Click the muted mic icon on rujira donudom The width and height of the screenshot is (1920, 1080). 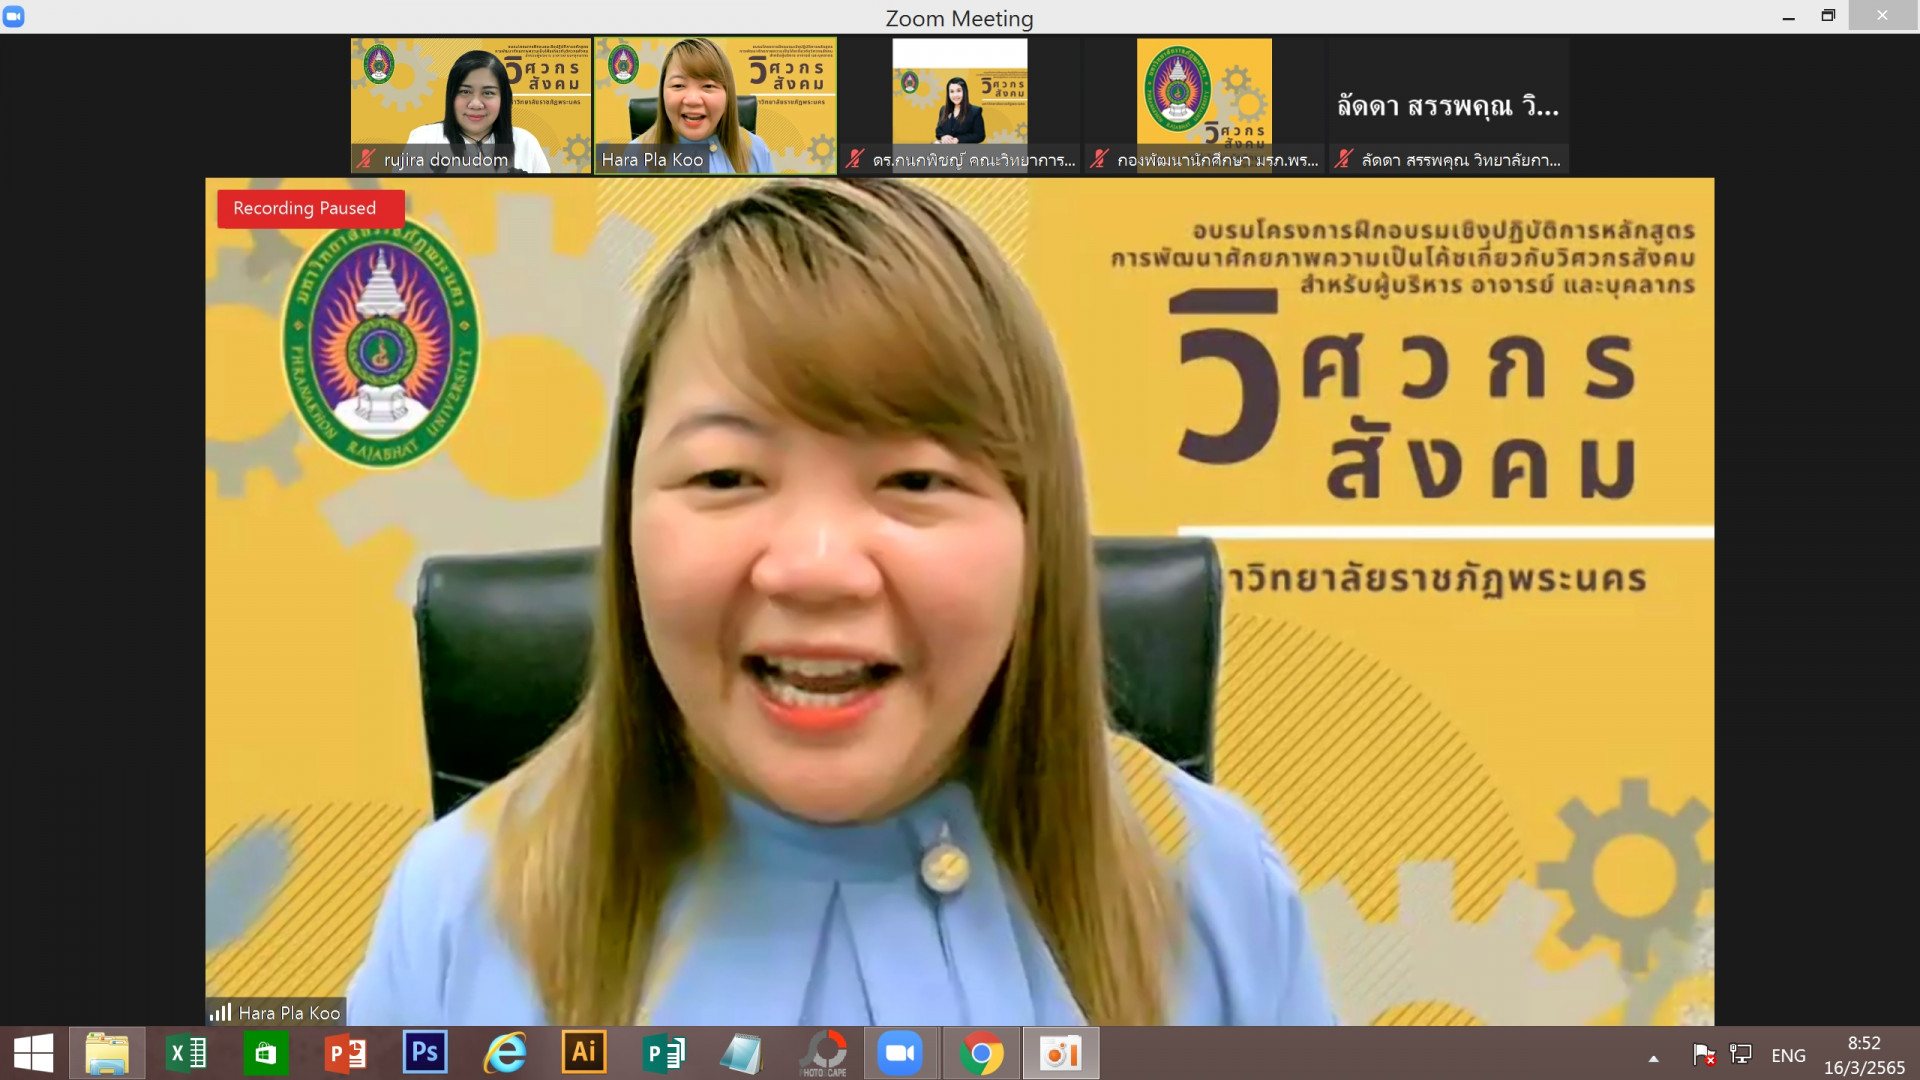pyautogui.click(x=366, y=159)
